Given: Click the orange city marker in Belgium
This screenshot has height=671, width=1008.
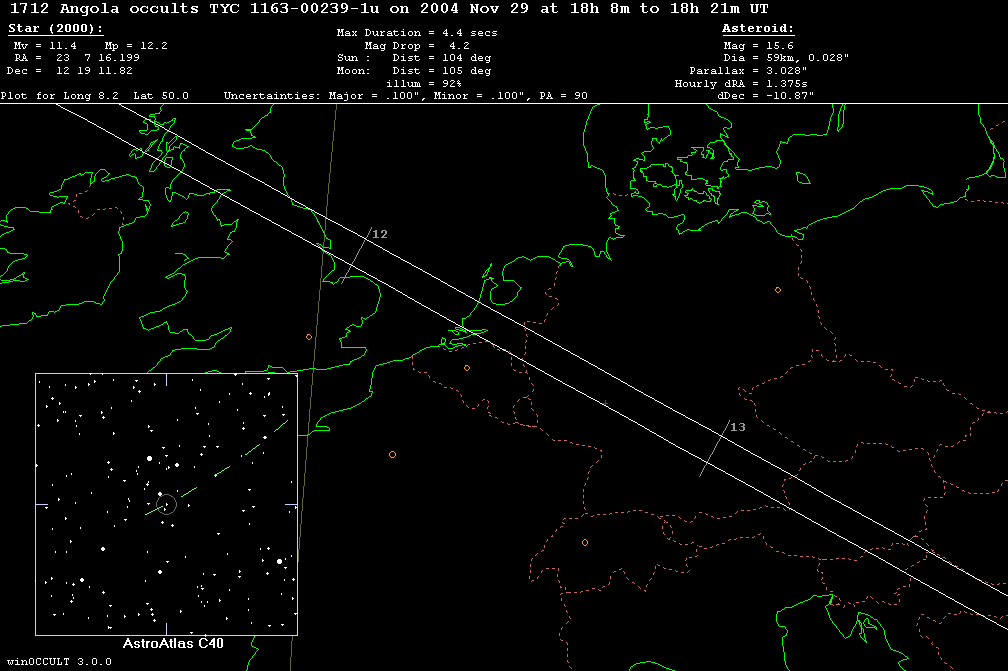Looking at the screenshot, I should (467, 368).
